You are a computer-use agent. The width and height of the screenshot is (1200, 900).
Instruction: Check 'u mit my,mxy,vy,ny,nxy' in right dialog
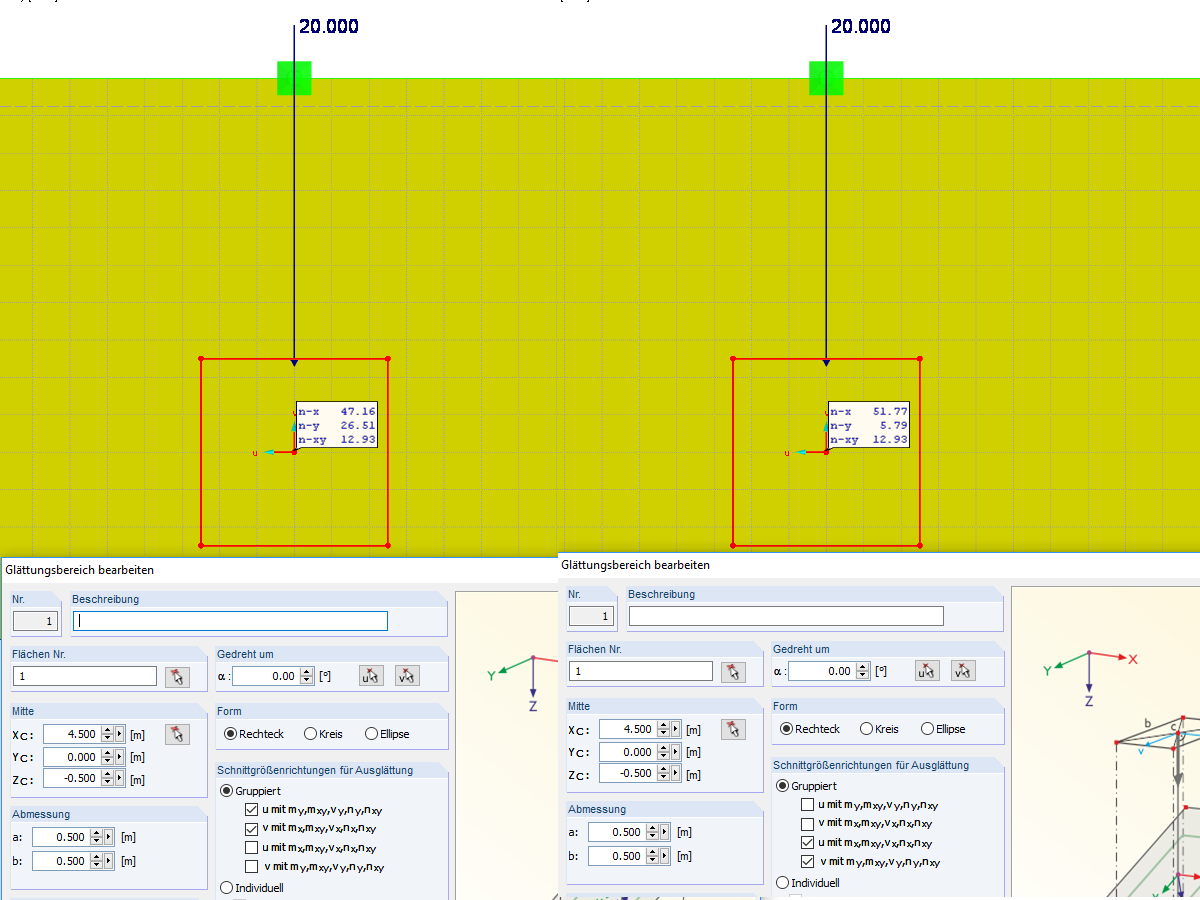coord(807,805)
